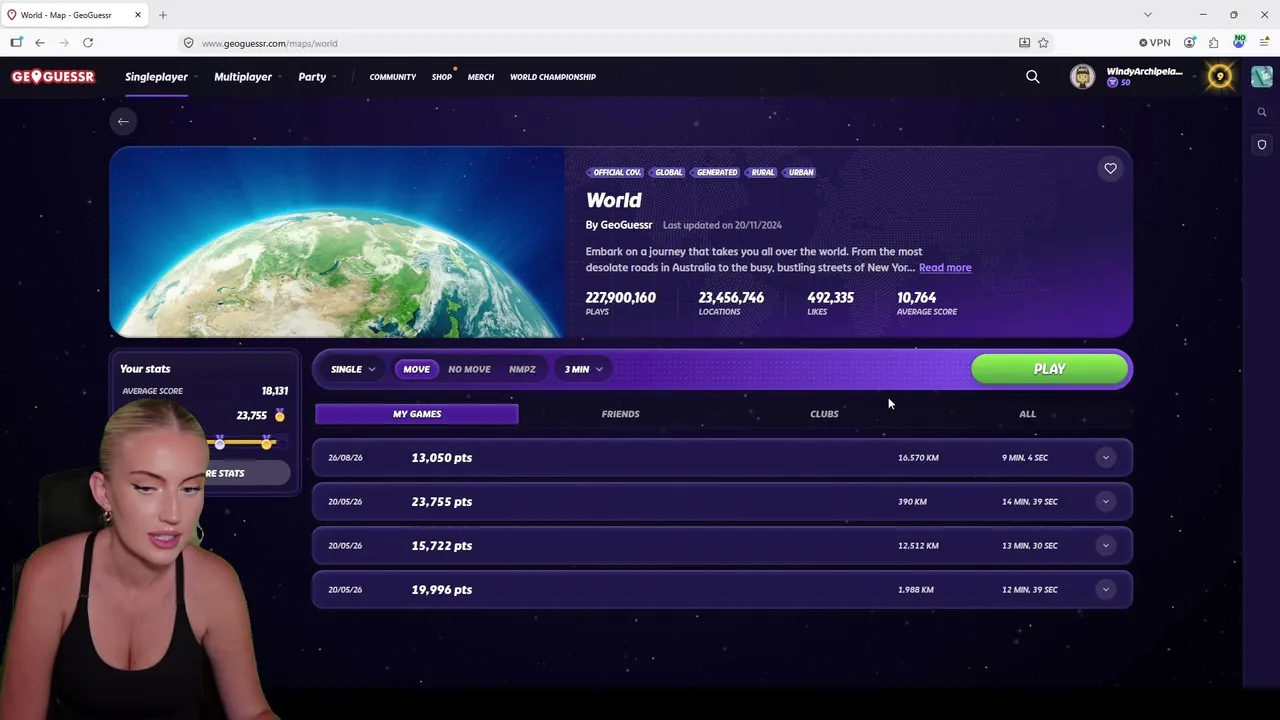Click the browser sidebar shield icon
Screen dimensions: 1280x720
1262,145
